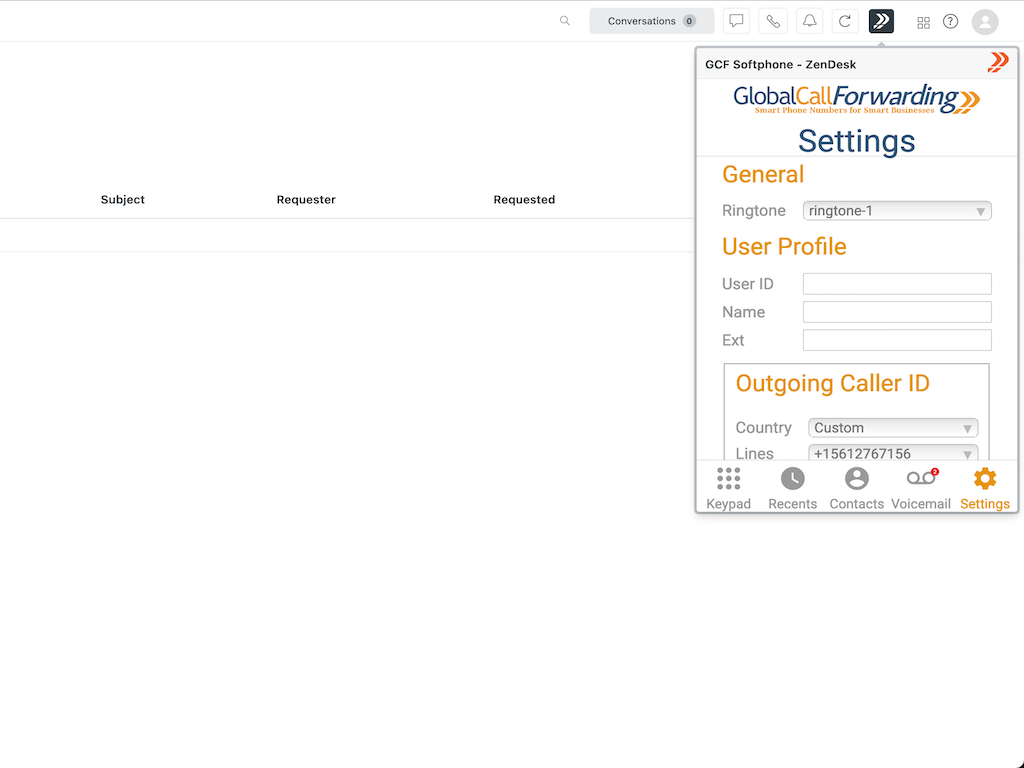
Task: Open the Voicemail tab
Action: [921, 488]
